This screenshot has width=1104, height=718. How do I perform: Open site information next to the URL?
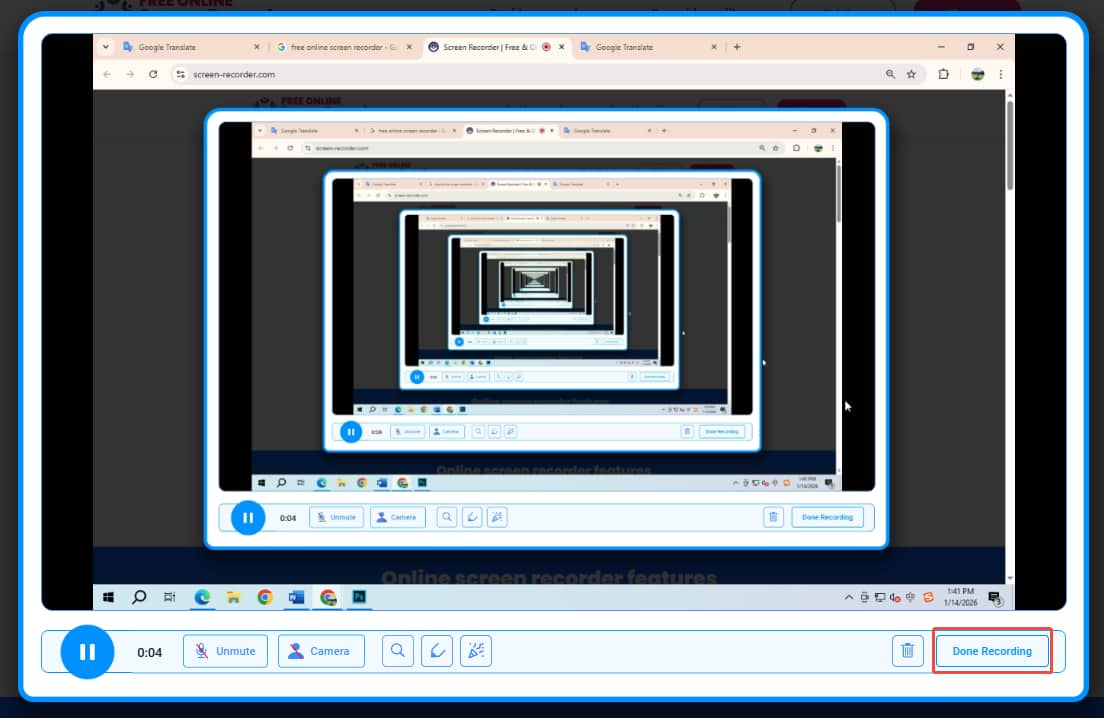(181, 74)
